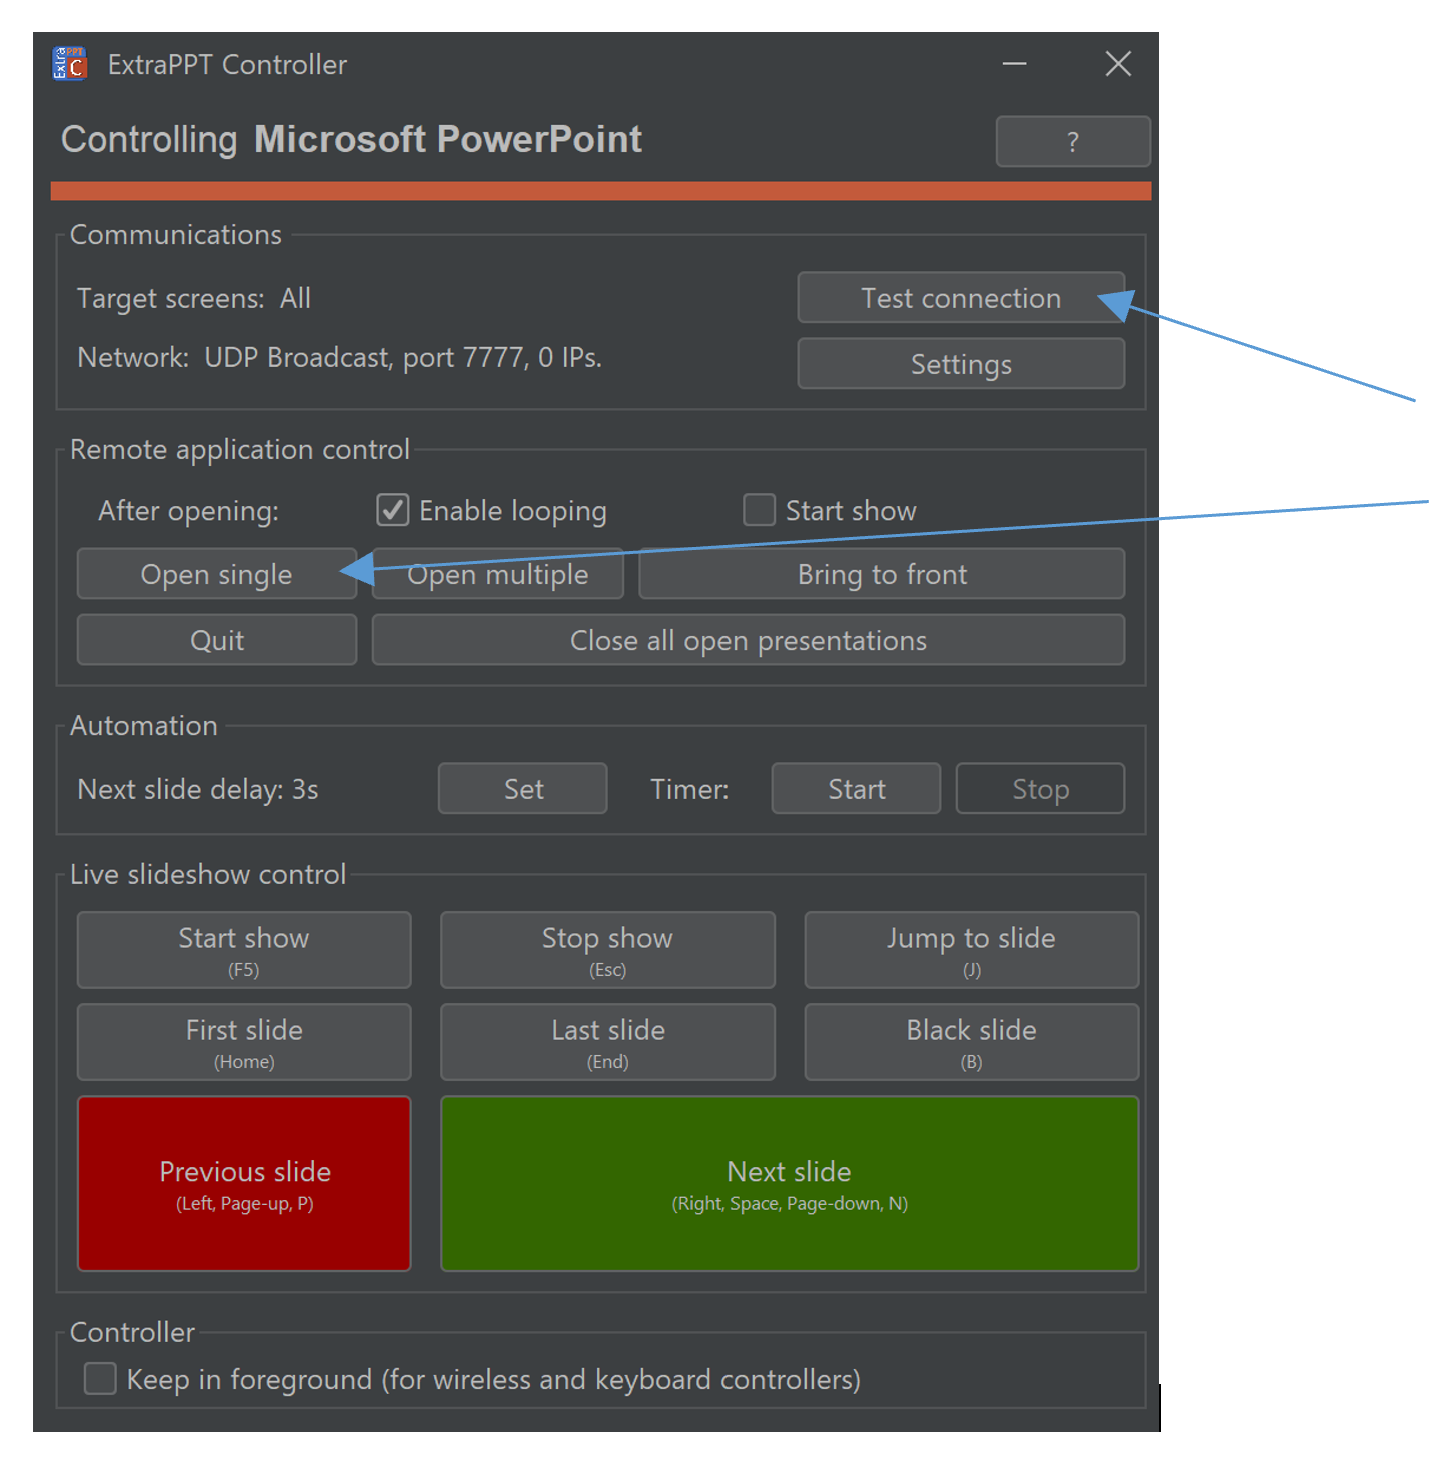
Task: Click Close all open presentations
Action: pyautogui.click(x=748, y=640)
